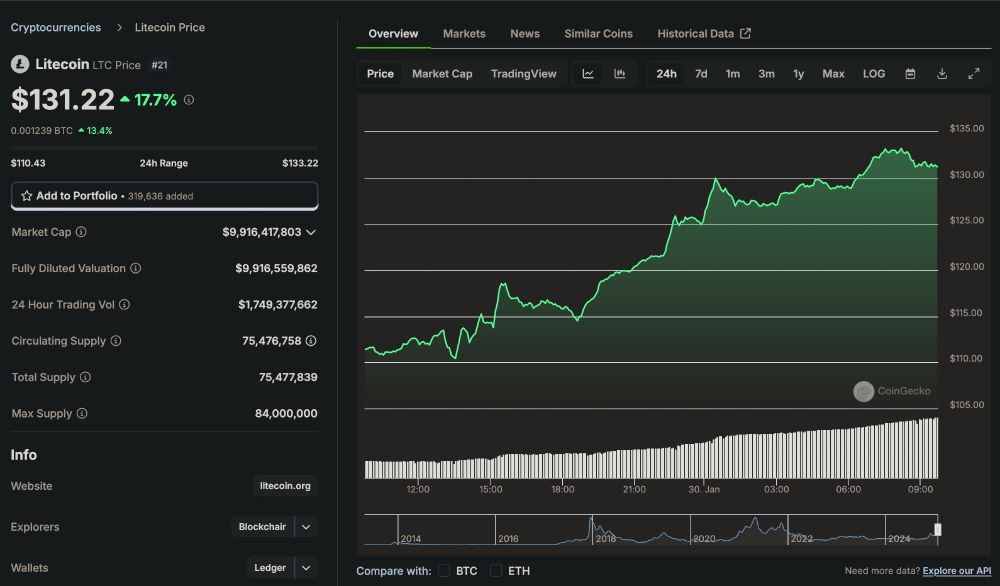Show Fully Diluted Valuation info tooltip
The width and height of the screenshot is (1000, 586).
pos(136,268)
